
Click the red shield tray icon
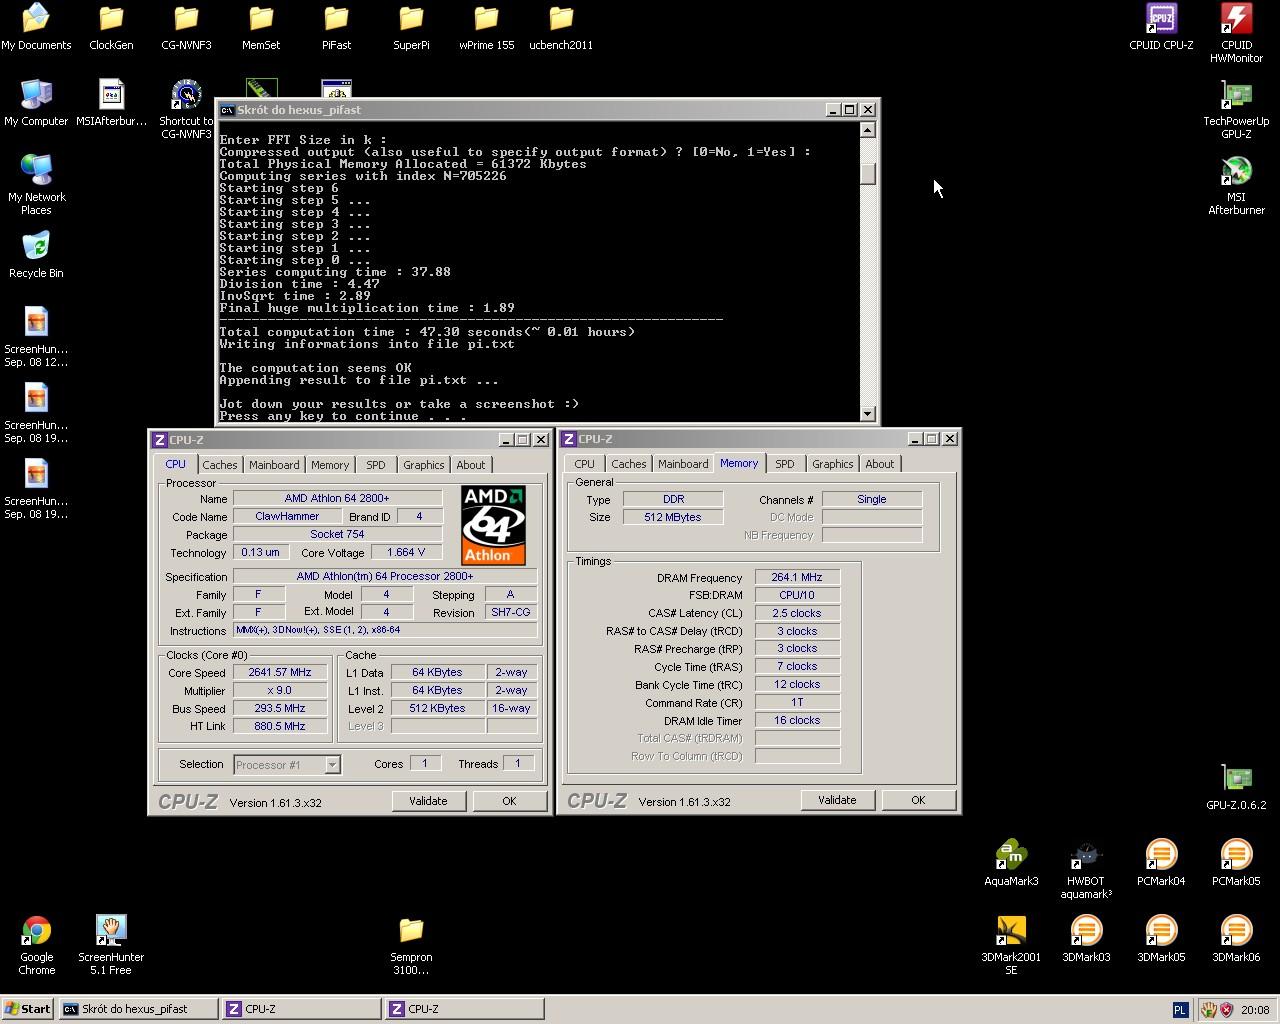point(1226,1010)
